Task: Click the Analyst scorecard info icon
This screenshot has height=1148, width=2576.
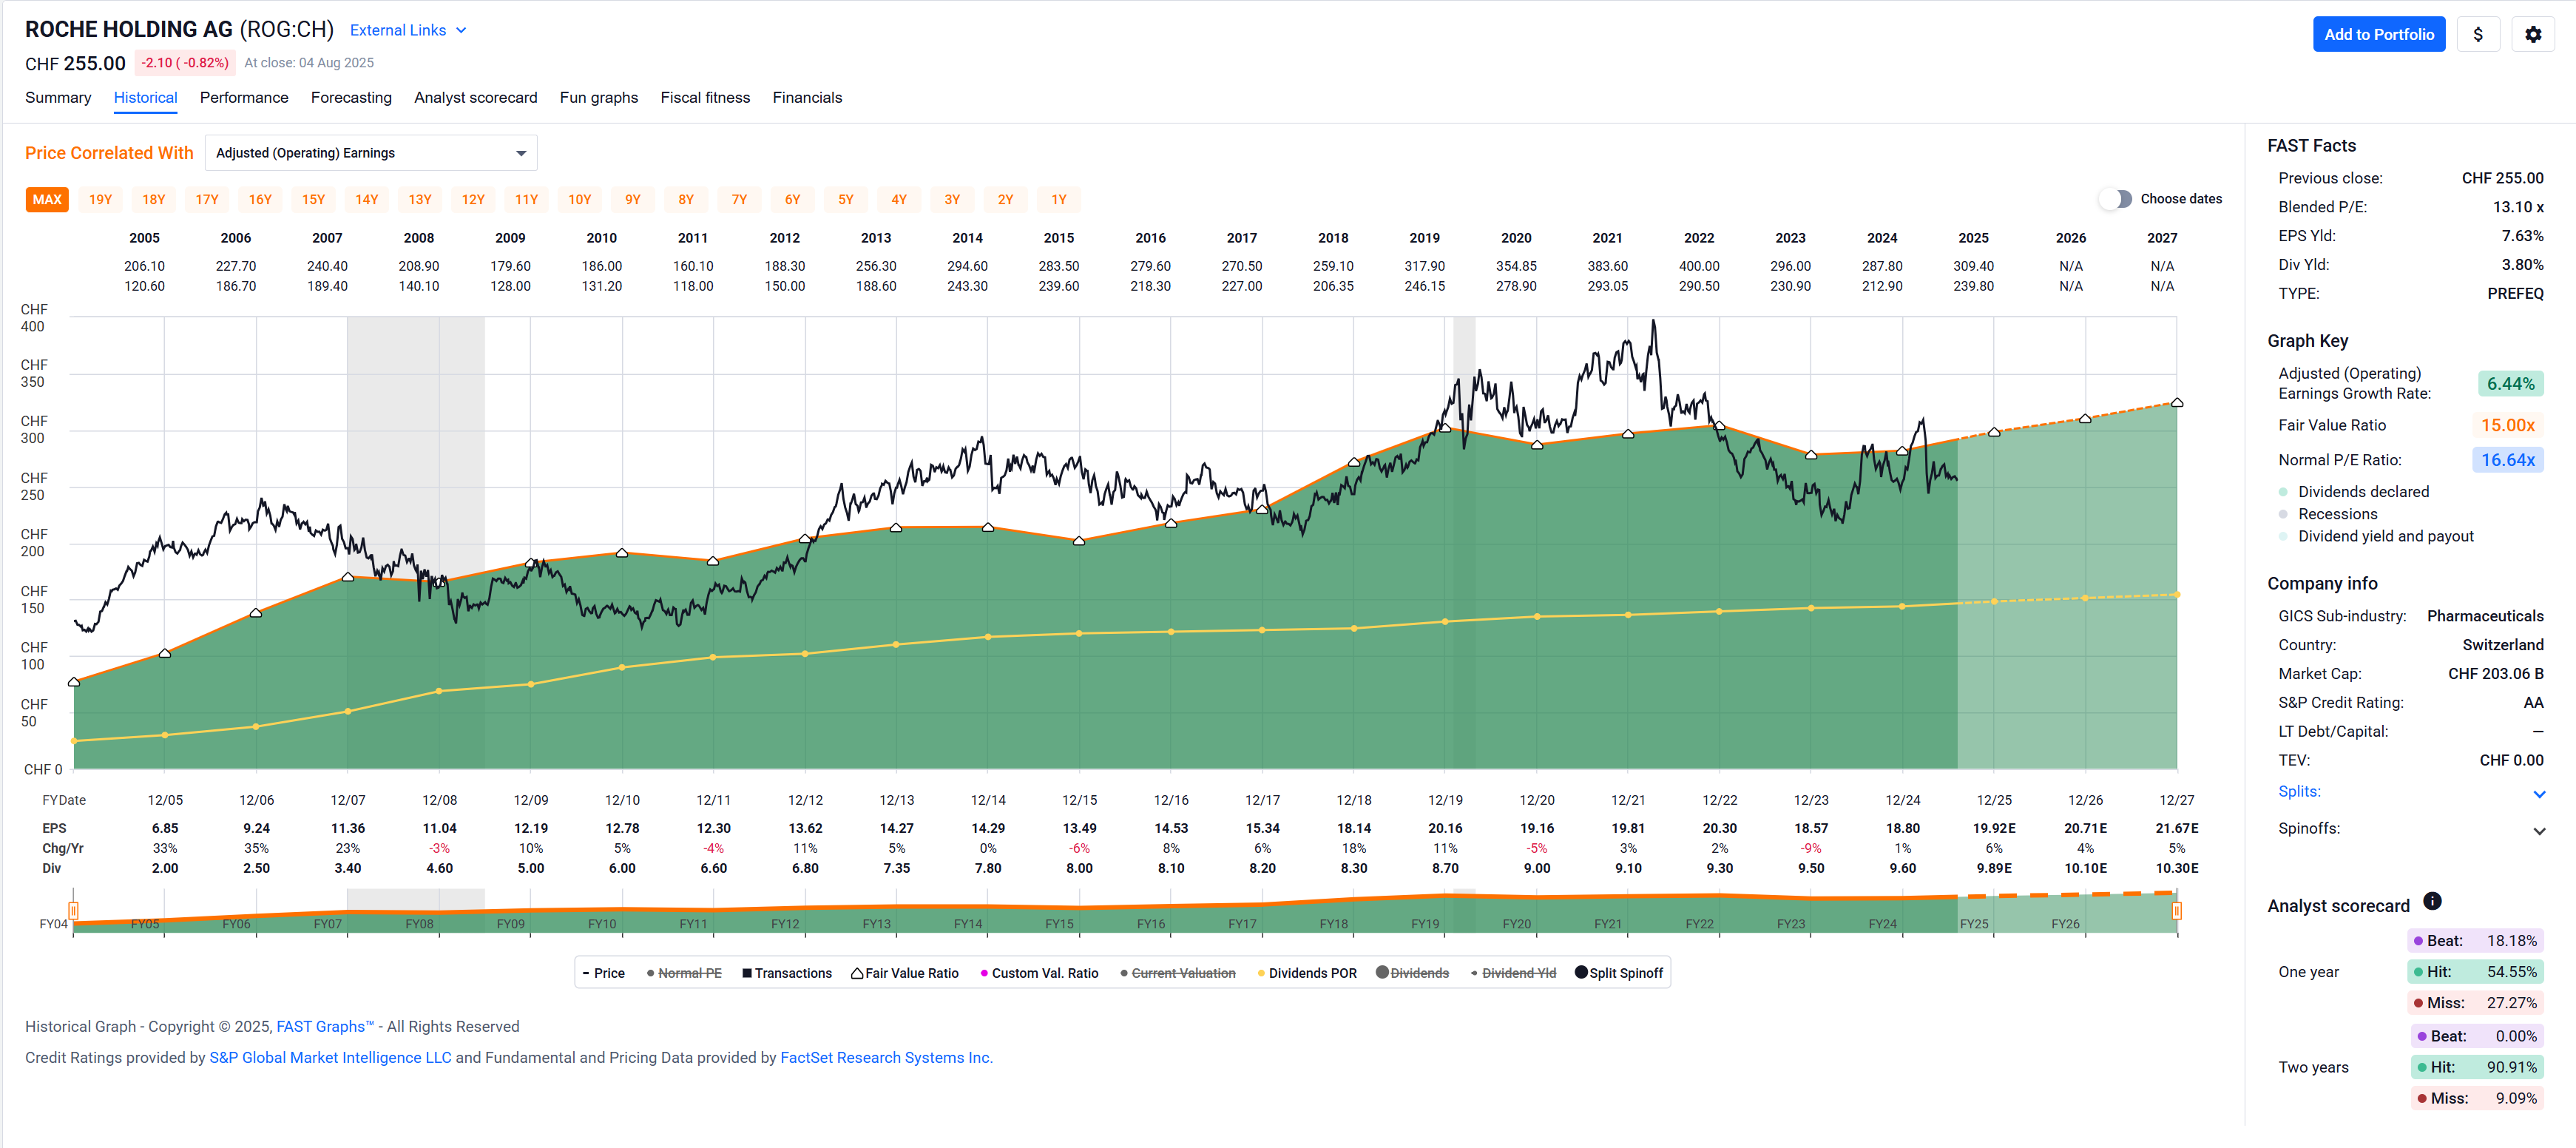Action: tap(2432, 902)
